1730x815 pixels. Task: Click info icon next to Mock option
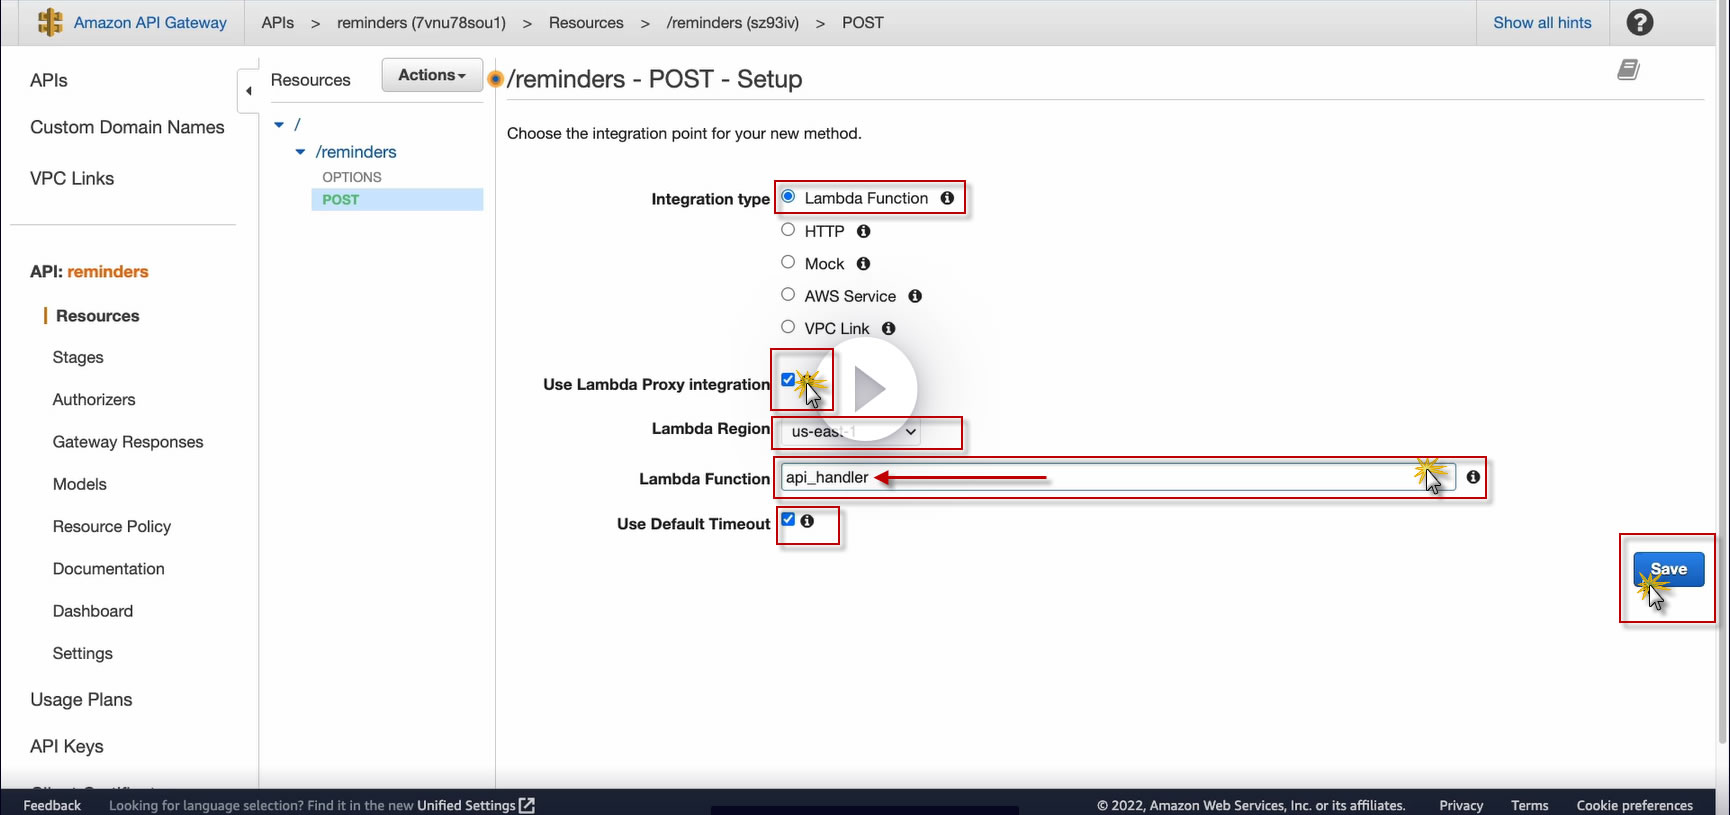point(863,264)
